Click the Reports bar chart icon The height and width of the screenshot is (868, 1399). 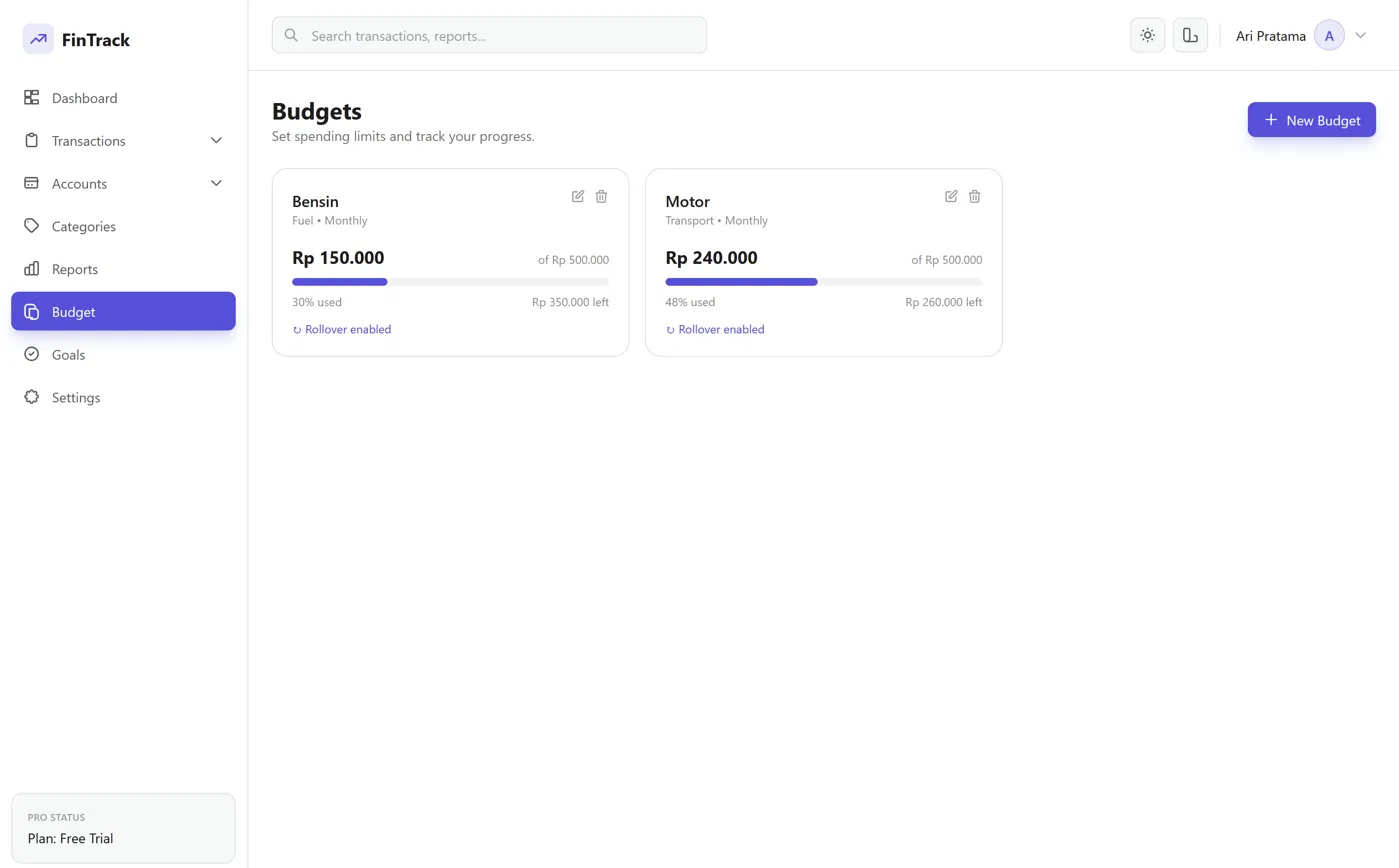31,269
